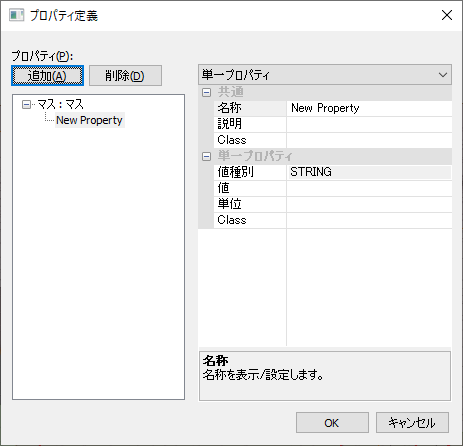Open the 単一プロパティ dropdown
The width and height of the screenshot is (463, 446).
pyautogui.click(x=325, y=75)
